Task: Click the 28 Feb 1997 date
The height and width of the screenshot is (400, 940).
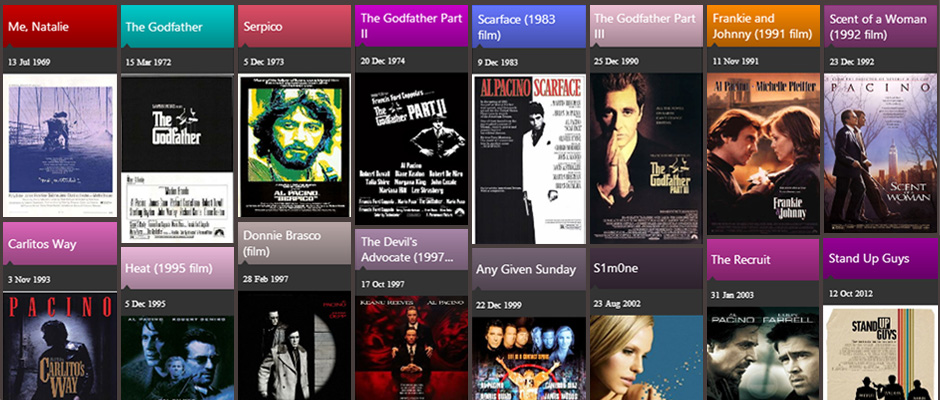Action: tap(266, 279)
